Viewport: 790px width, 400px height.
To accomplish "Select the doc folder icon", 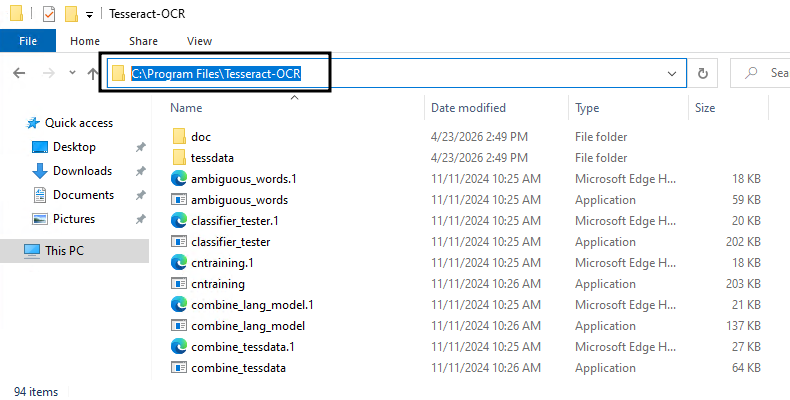I will pyautogui.click(x=179, y=137).
